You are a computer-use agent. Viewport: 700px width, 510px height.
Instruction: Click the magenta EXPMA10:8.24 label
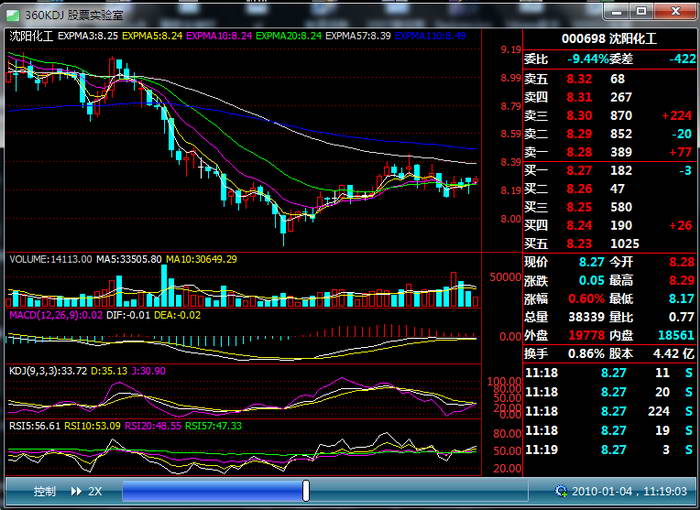pos(219,36)
